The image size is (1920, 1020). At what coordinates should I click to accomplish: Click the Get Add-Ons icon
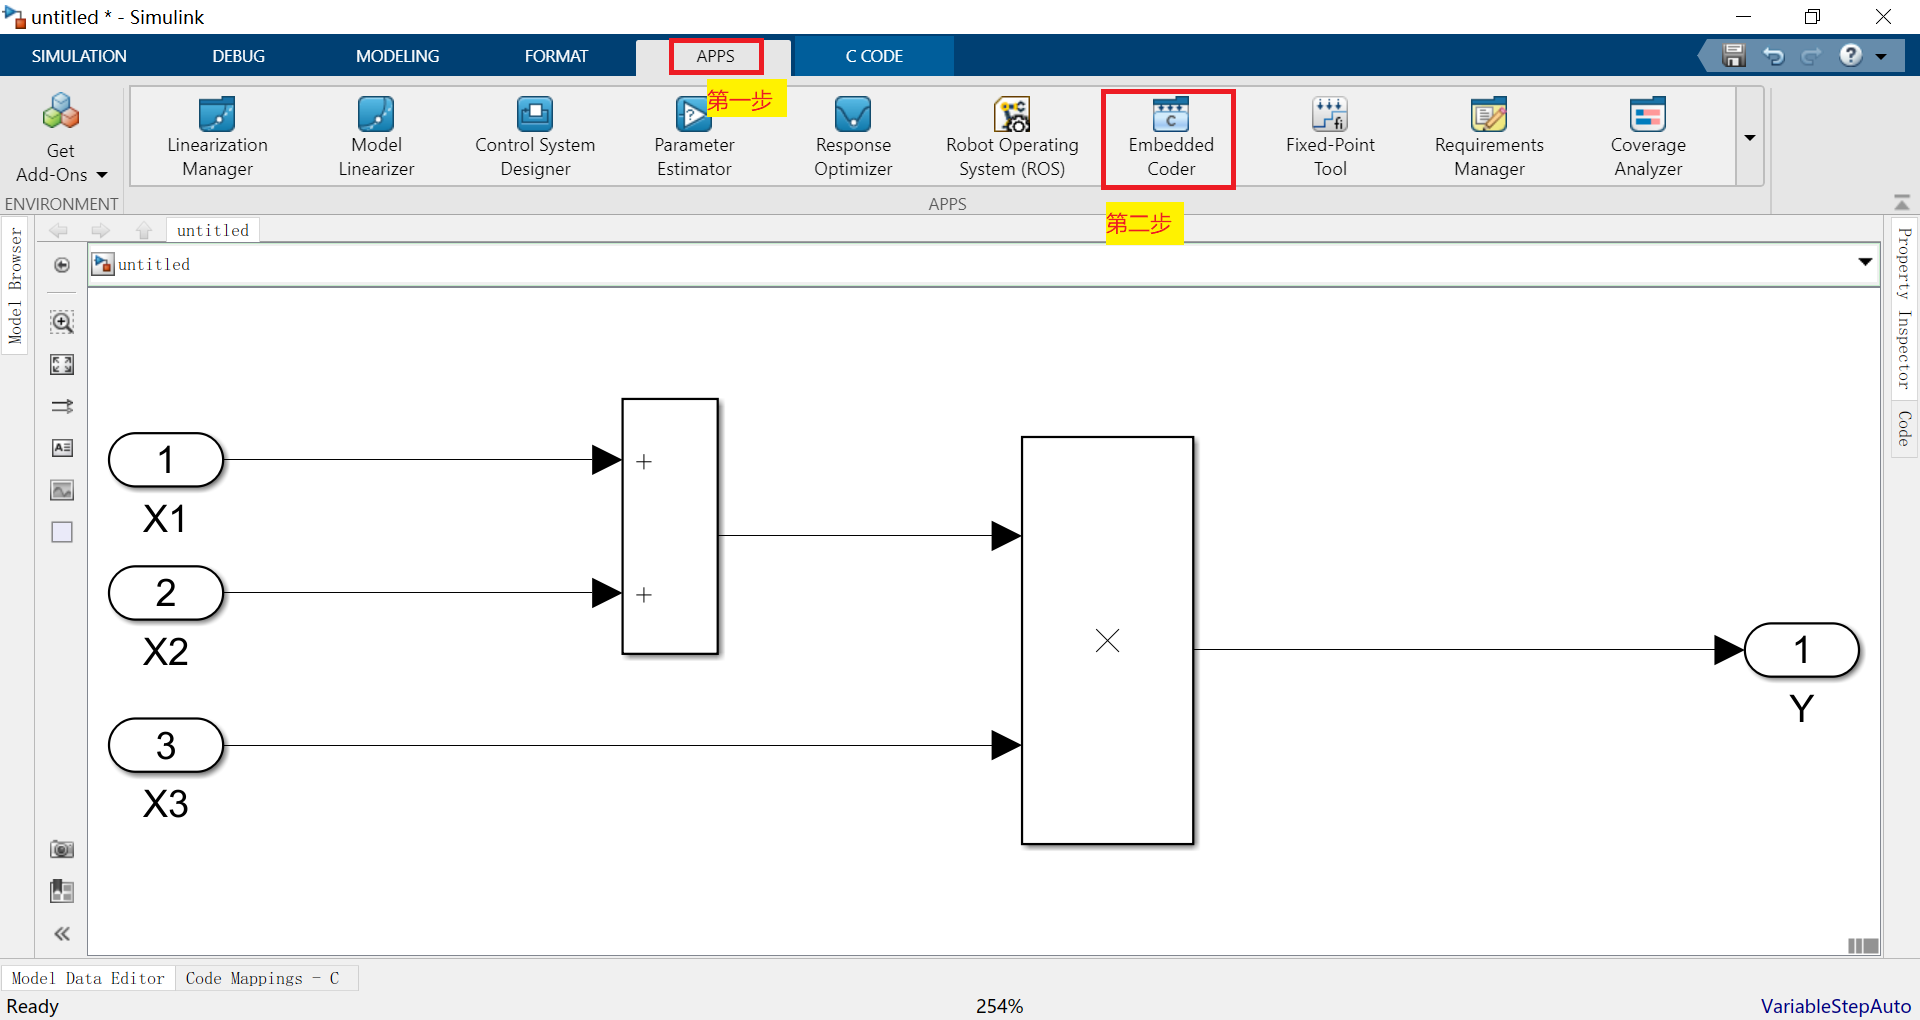tap(61, 112)
